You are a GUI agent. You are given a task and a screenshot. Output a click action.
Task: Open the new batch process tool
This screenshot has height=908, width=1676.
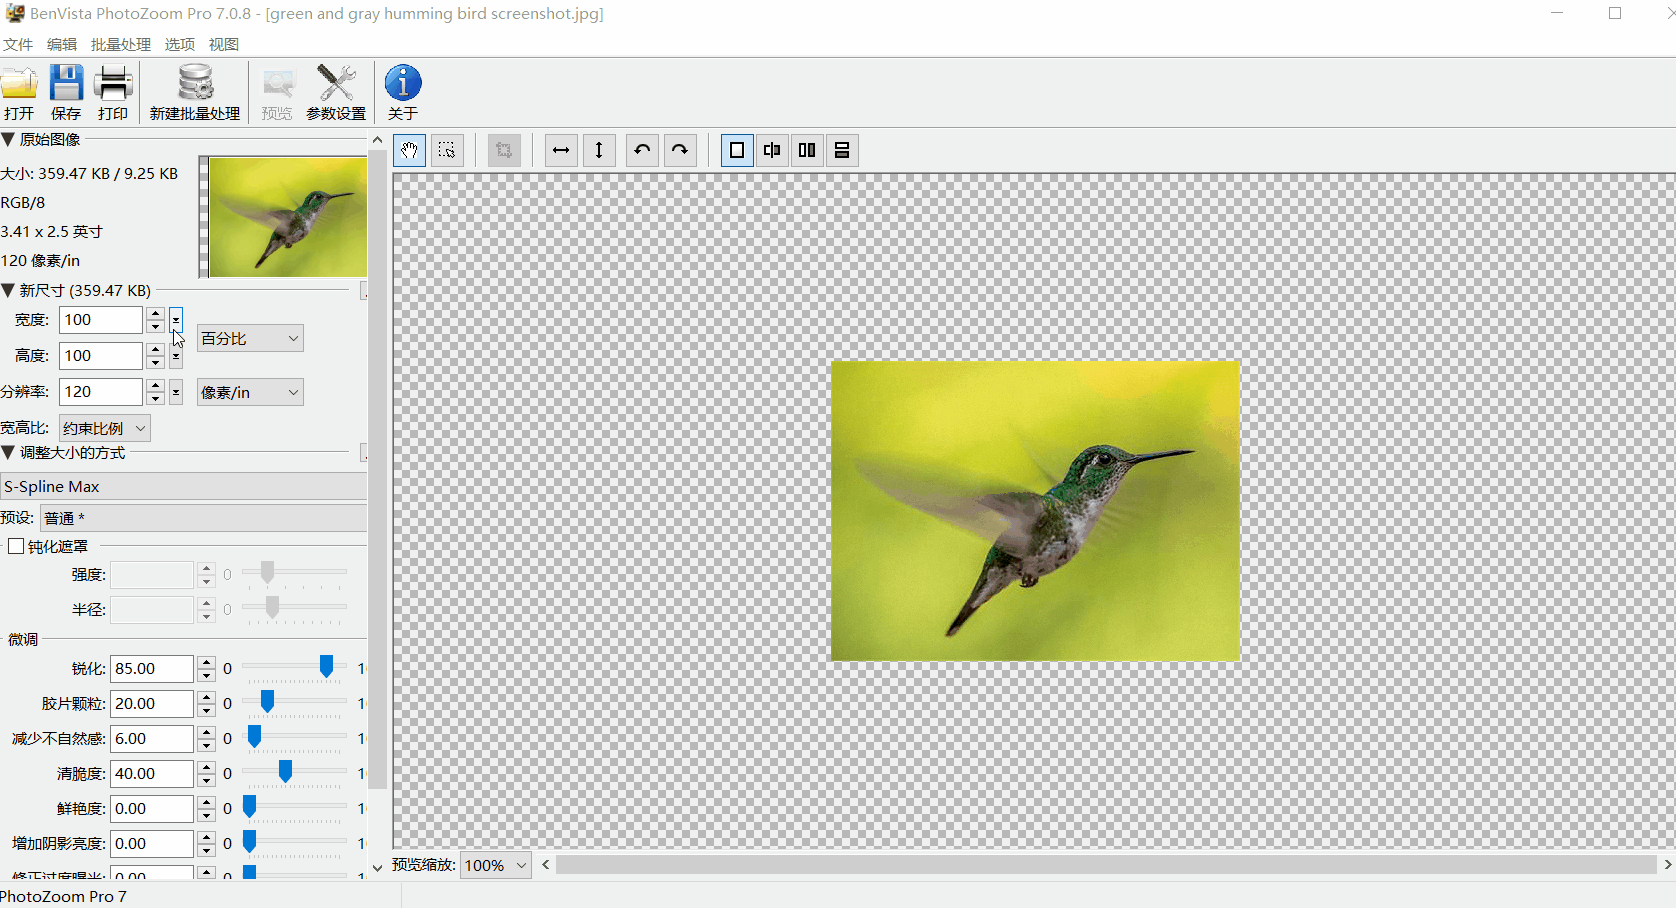pos(195,92)
